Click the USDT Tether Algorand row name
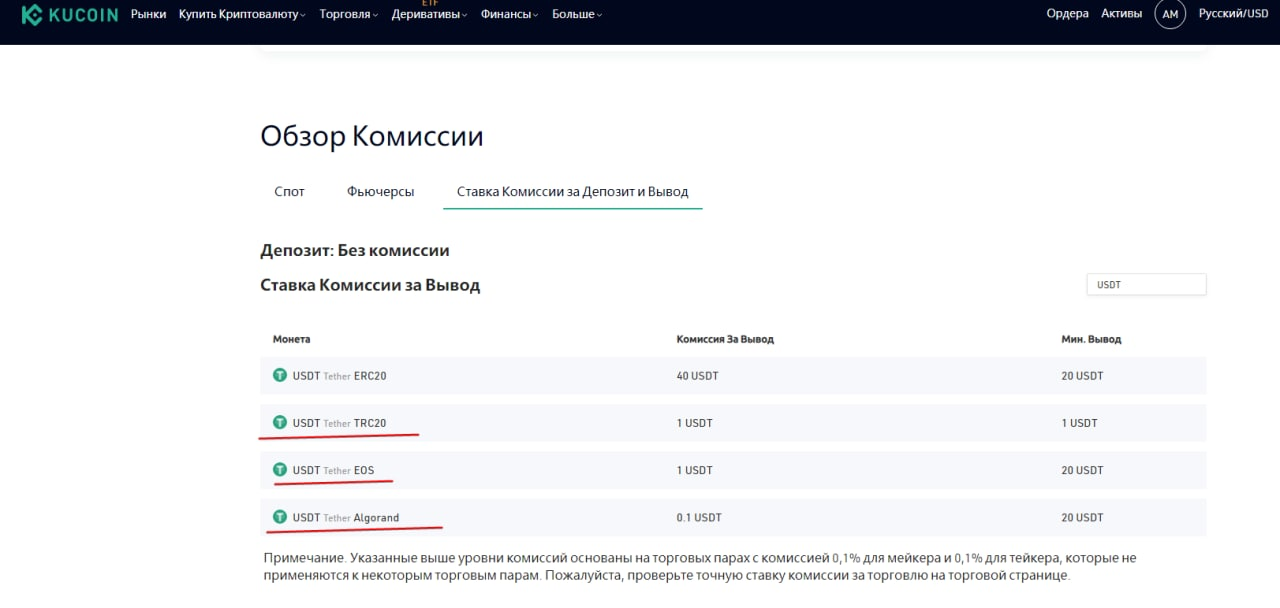 [345, 518]
